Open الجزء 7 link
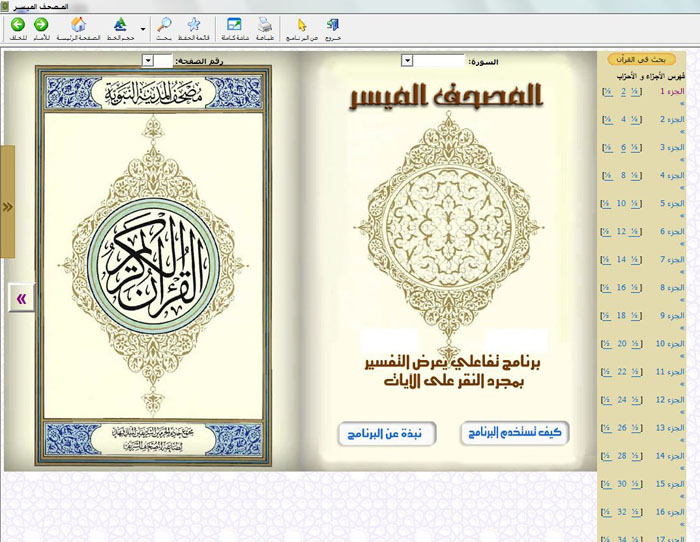The image size is (700, 542). (x=673, y=260)
